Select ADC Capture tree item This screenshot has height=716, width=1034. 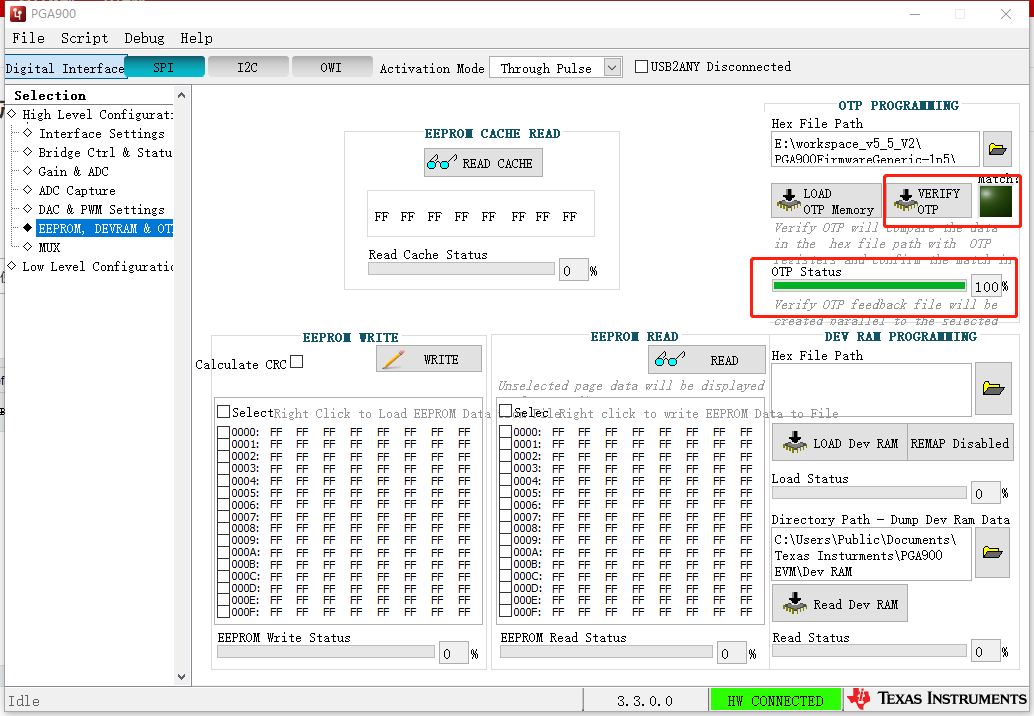coord(76,191)
